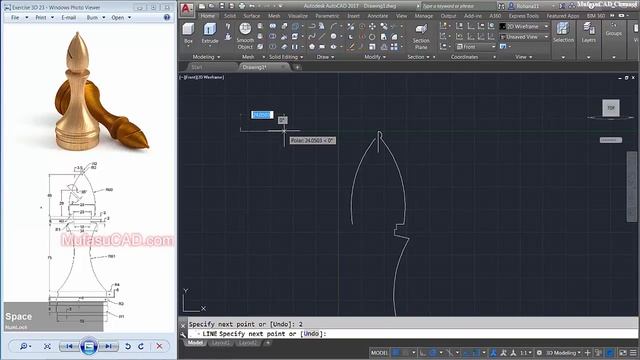Rotate clockwise in Photo Viewer
This screenshot has height=360, width=640.
click(x=141, y=346)
